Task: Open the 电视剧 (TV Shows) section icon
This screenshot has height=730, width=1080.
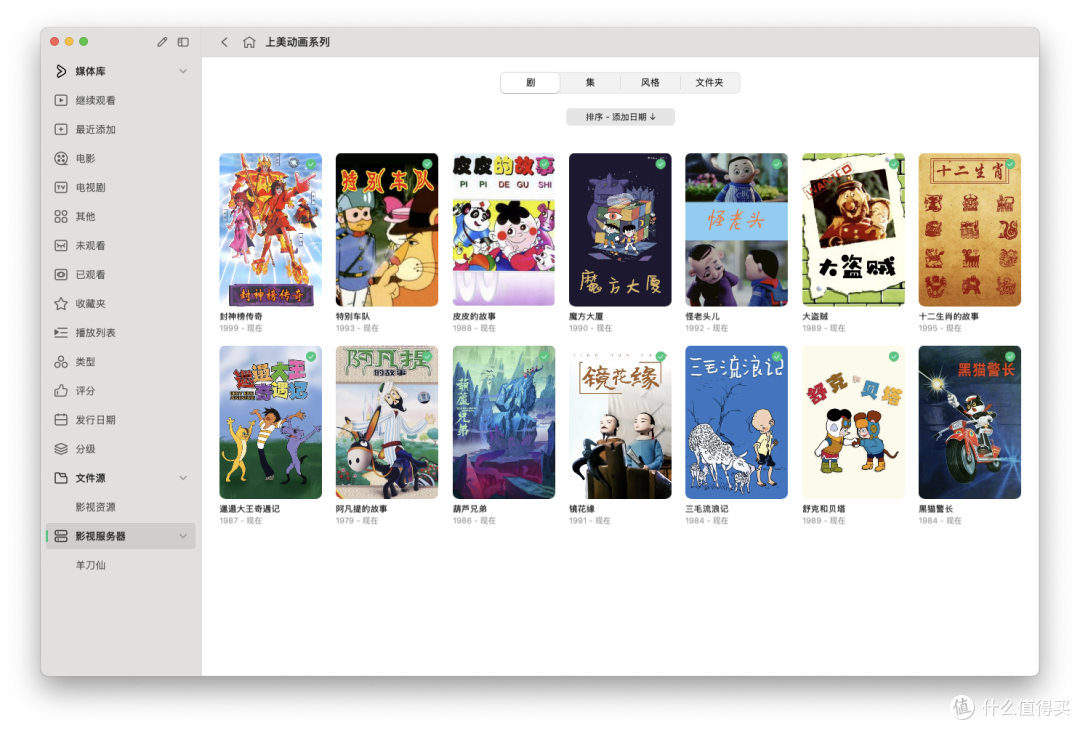Action: click(x=62, y=187)
